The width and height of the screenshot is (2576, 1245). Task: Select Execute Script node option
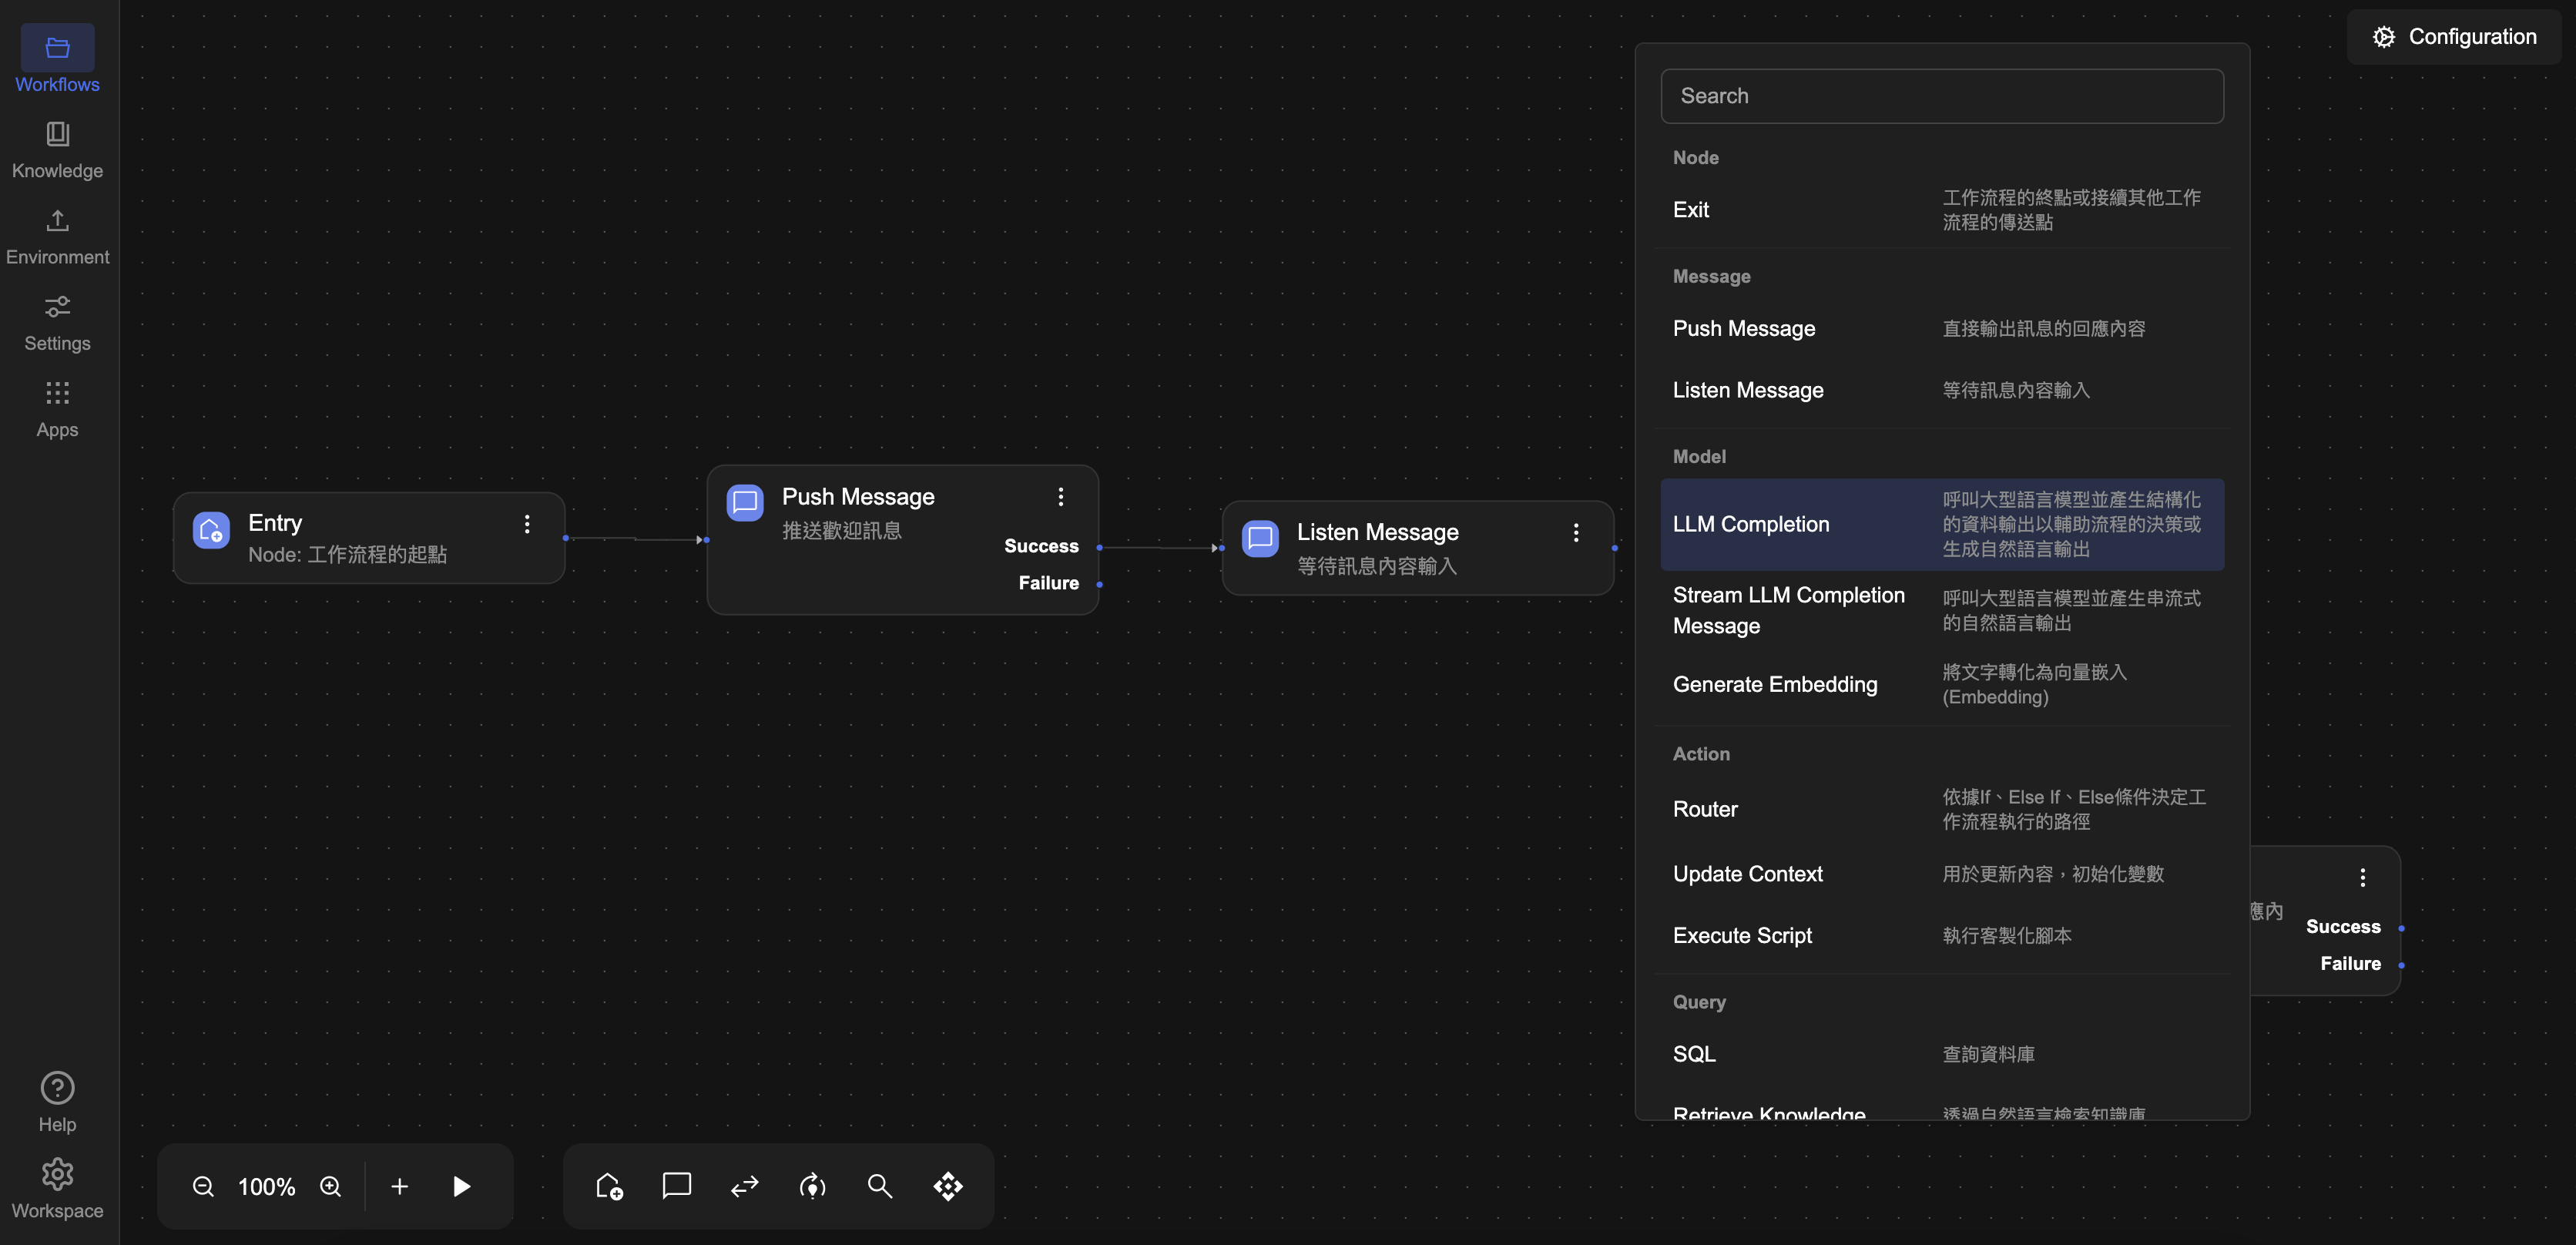[x=1742, y=935]
